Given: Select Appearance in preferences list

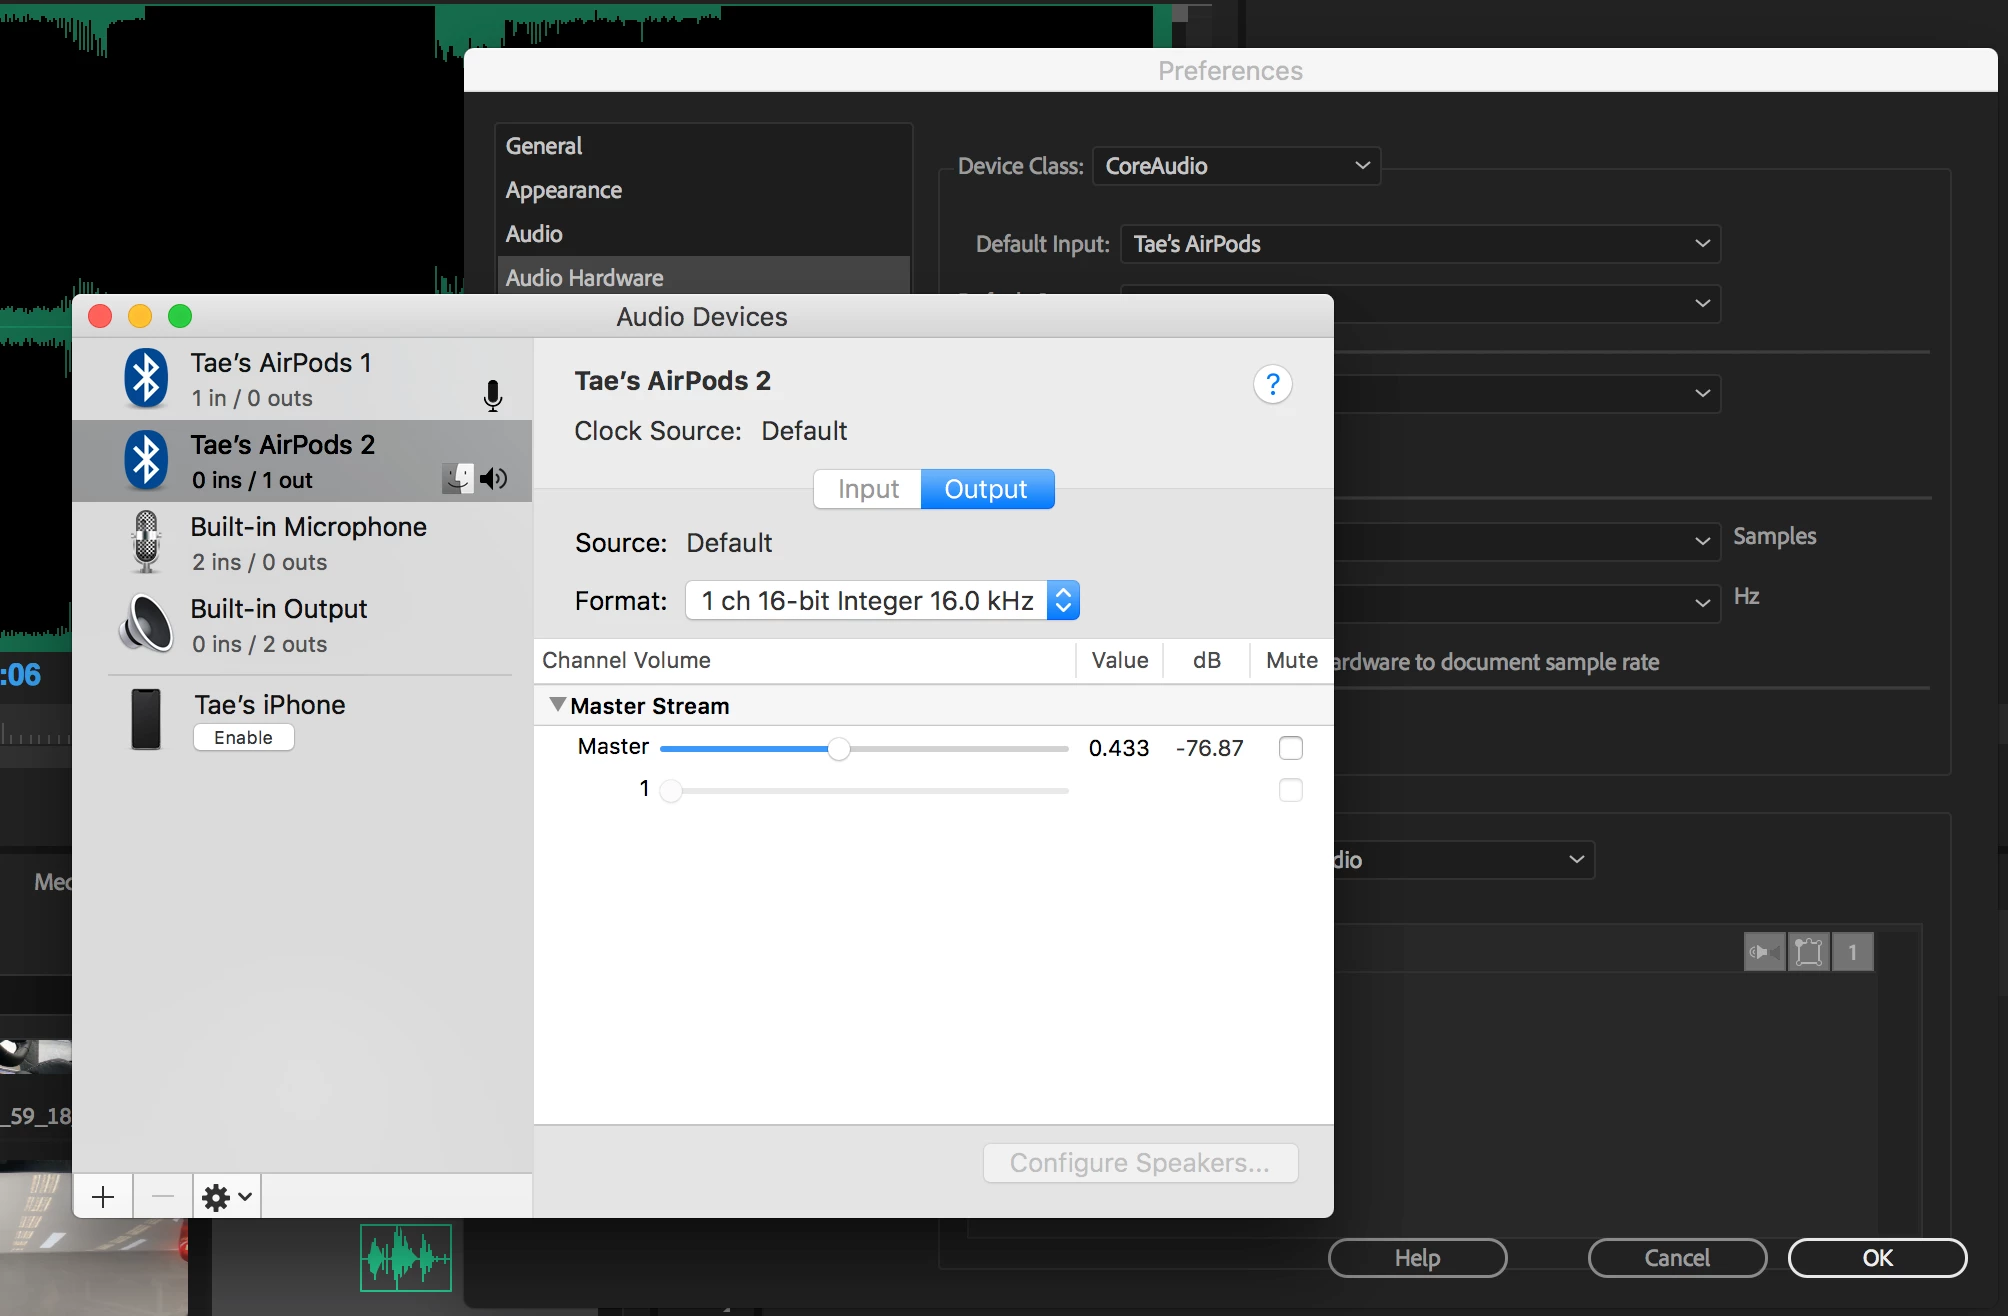Looking at the screenshot, I should 564,190.
